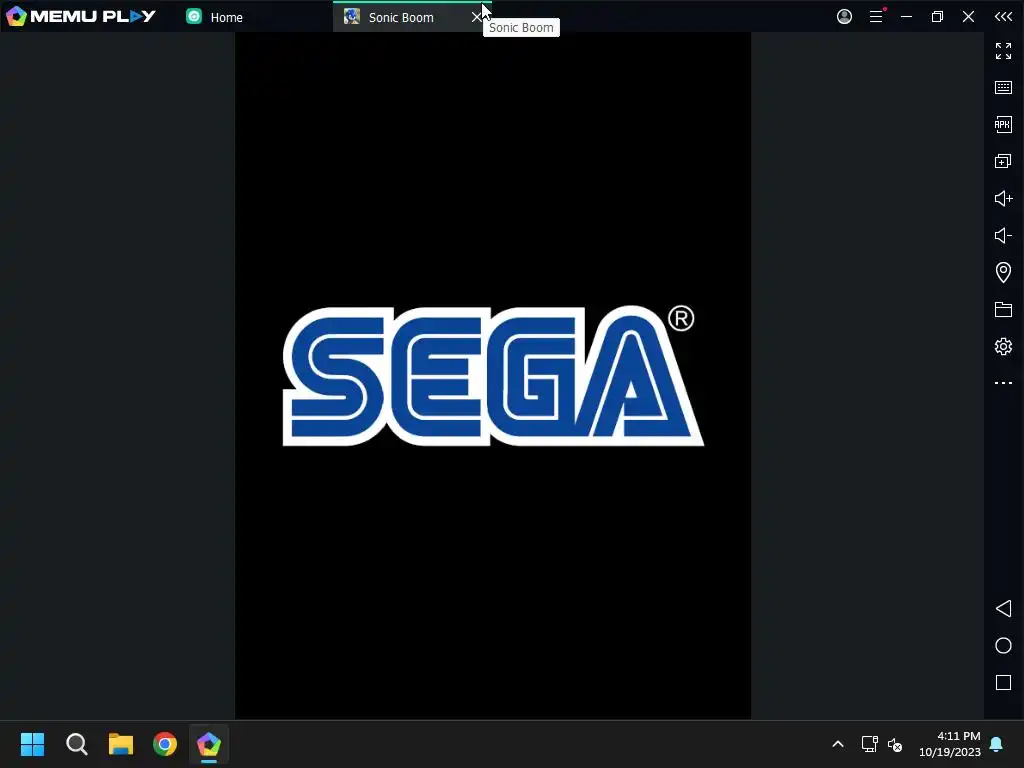
Task: Select the Sonic Boom tab
Action: 401,17
